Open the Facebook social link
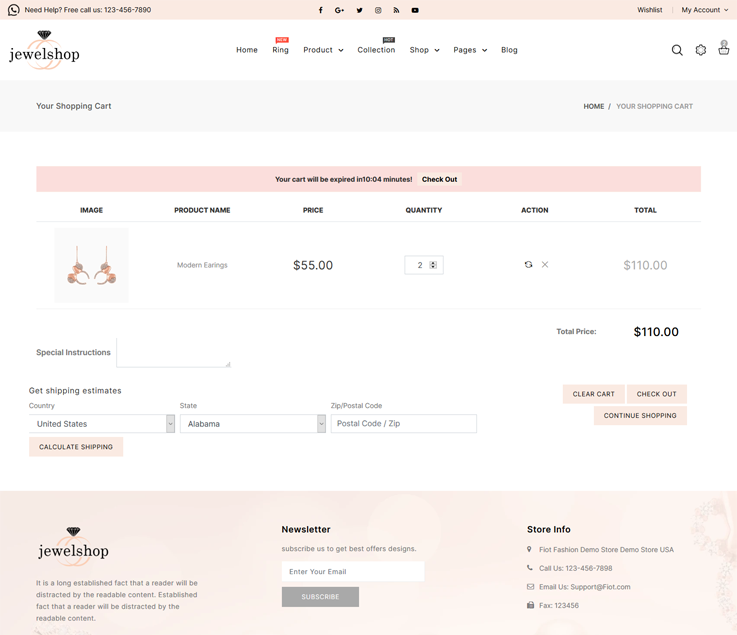This screenshot has height=635, width=737. pyautogui.click(x=321, y=10)
